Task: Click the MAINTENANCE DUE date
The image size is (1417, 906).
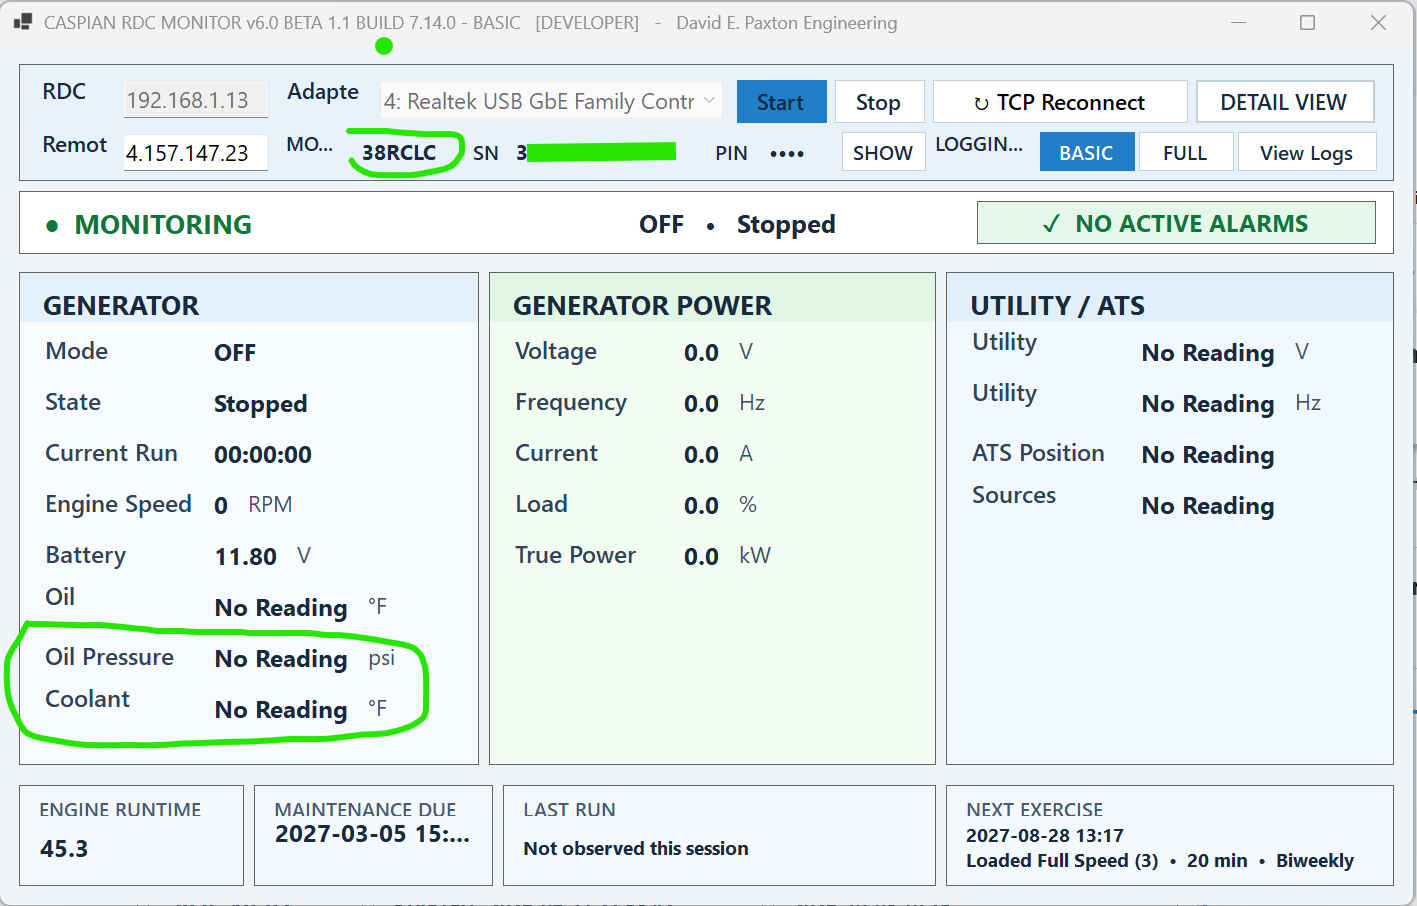Action: point(372,834)
